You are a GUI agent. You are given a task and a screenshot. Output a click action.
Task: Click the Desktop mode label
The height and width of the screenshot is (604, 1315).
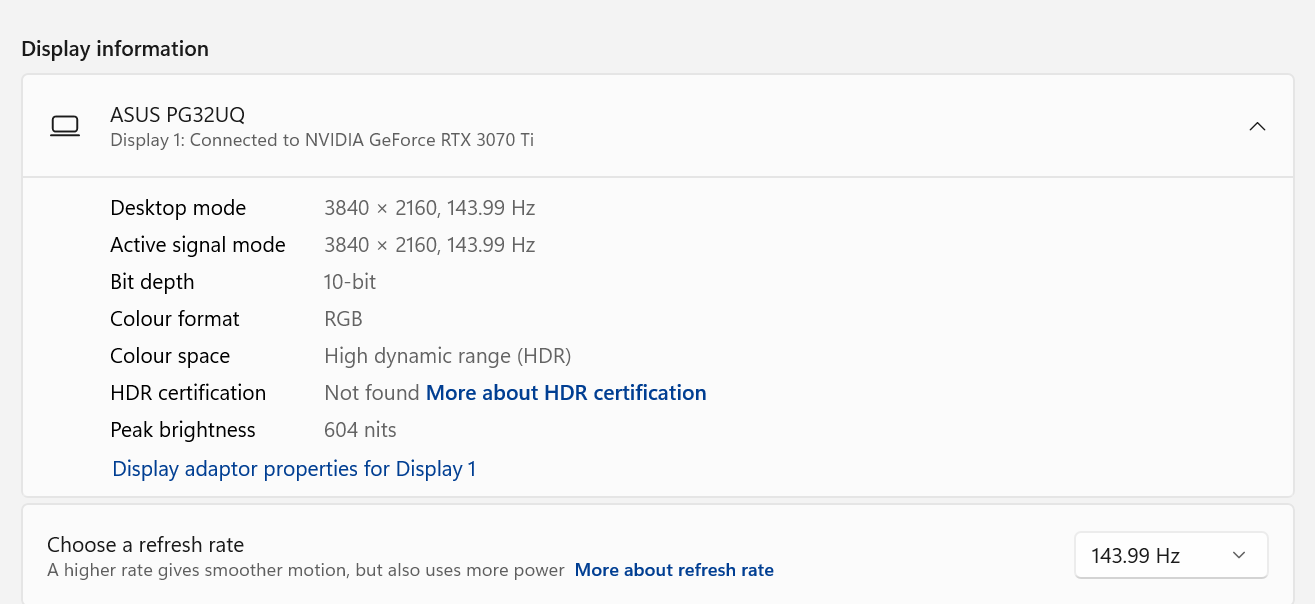tap(178, 208)
